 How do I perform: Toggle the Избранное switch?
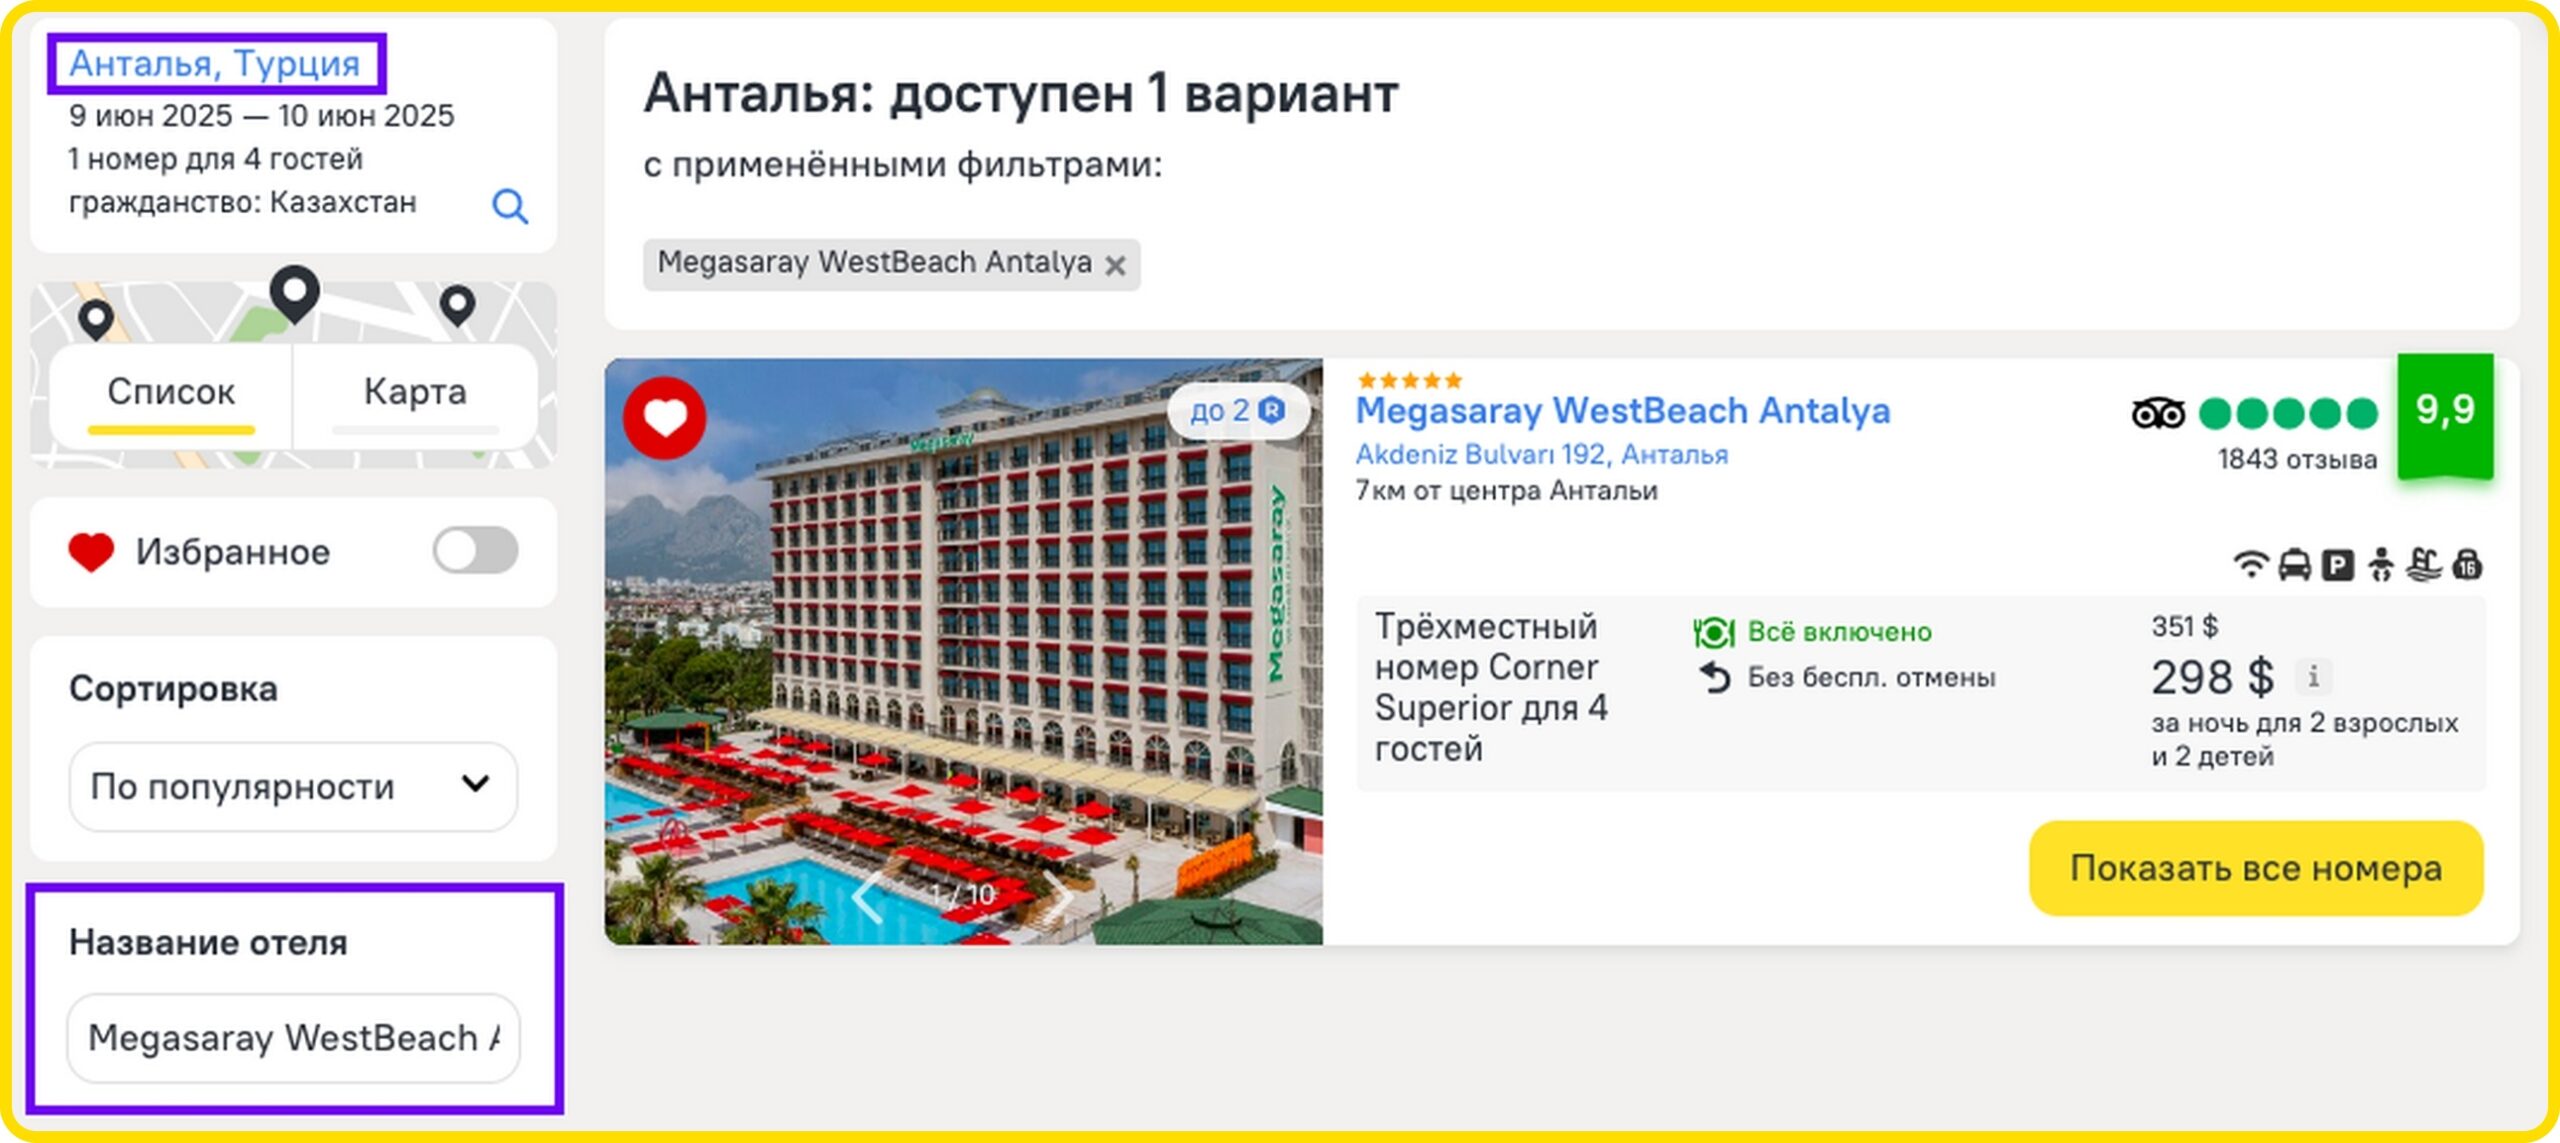click(x=475, y=551)
